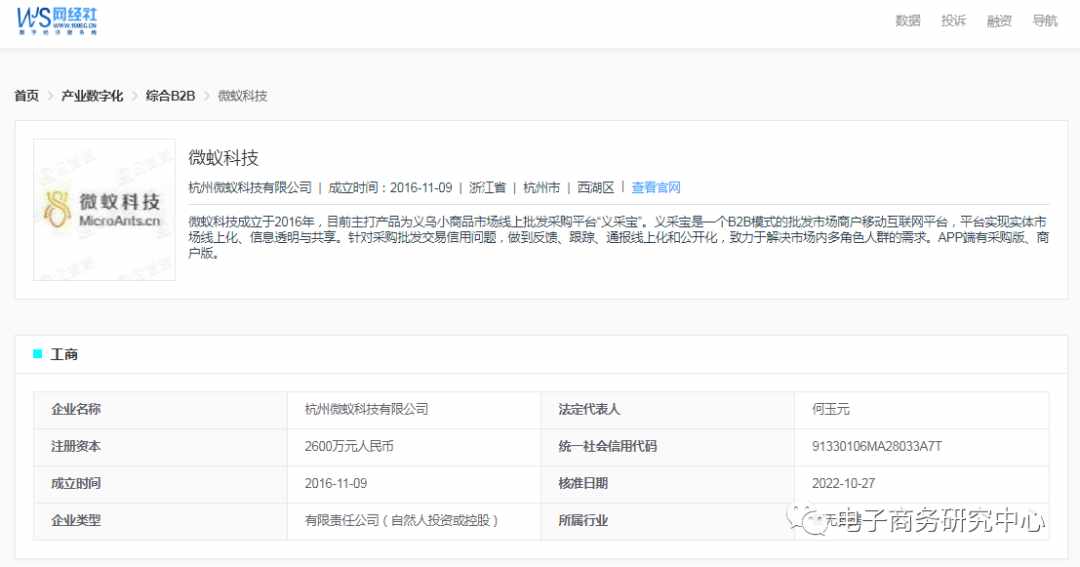This screenshot has width=1080, height=567.
Task: Click the 杭州市 city text
Action: [541, 187]
